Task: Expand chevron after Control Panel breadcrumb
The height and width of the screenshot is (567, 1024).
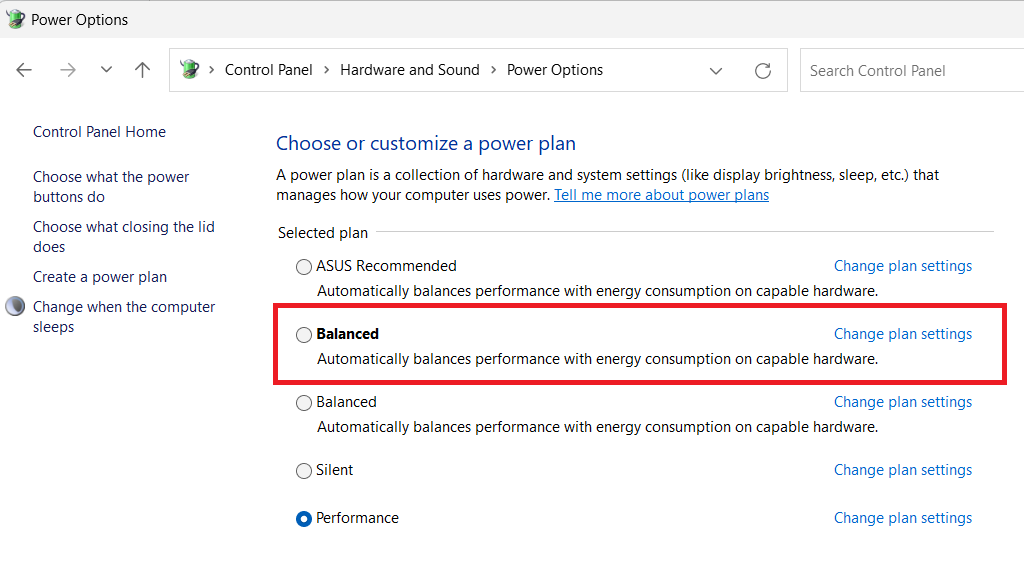Action: (x=327, y=70)
